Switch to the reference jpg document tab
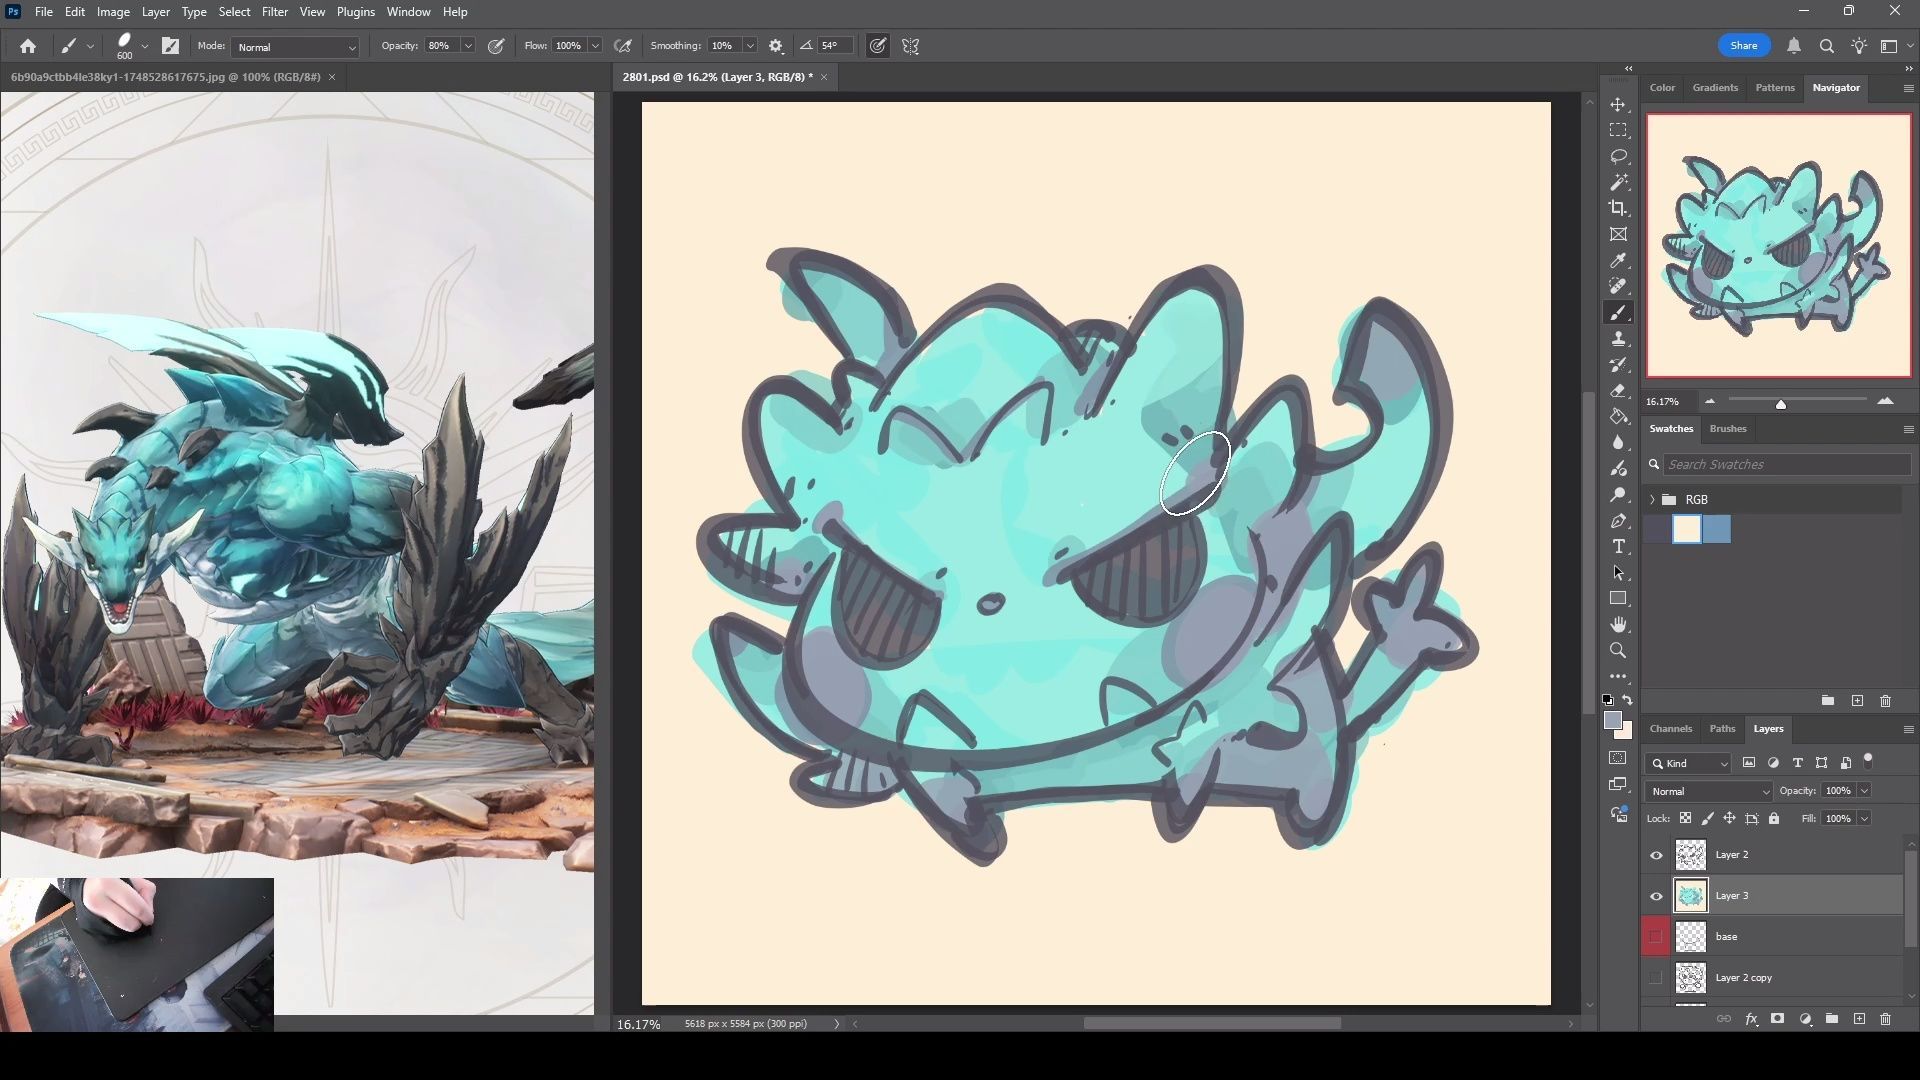 [x=165, y=77]
